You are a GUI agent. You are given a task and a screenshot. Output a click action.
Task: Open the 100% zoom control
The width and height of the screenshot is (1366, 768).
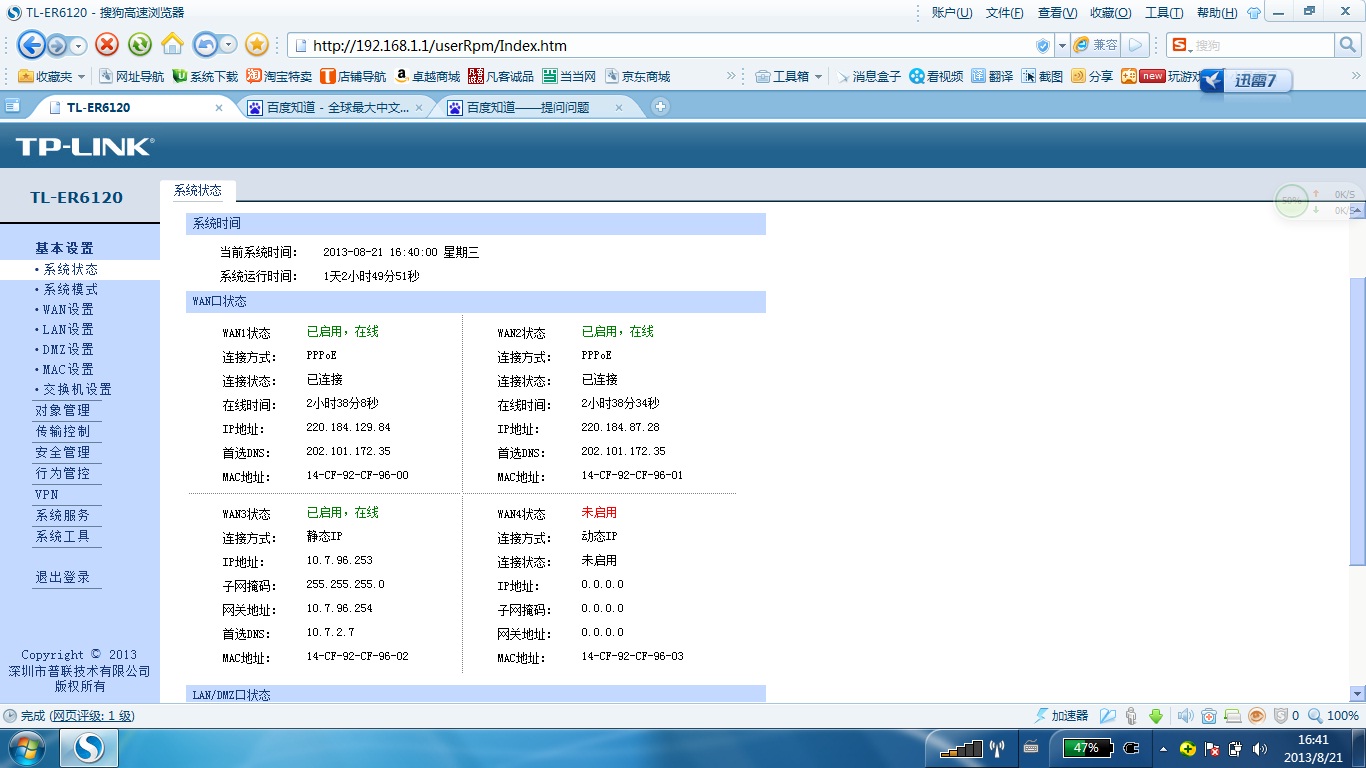click(1334, 716)
